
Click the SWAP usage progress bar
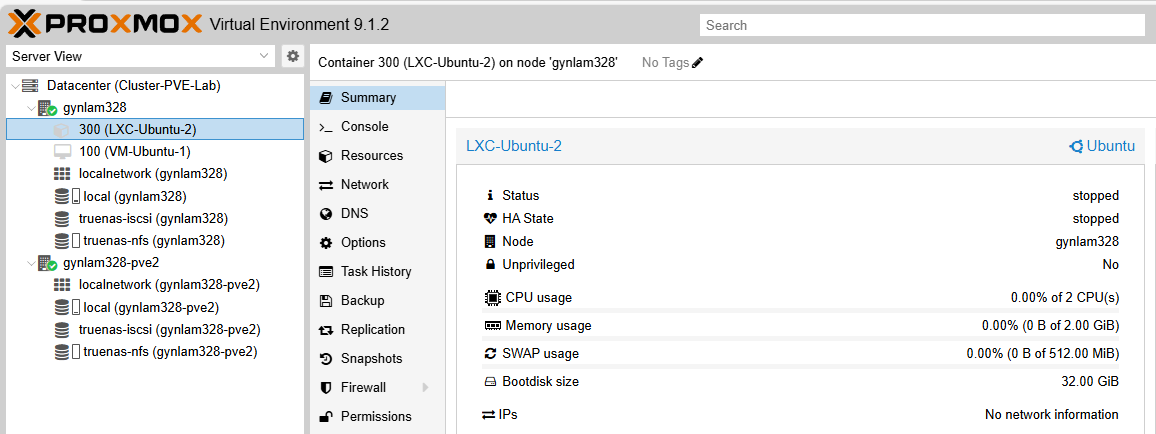pyautogui.click(x=801, y=366)
